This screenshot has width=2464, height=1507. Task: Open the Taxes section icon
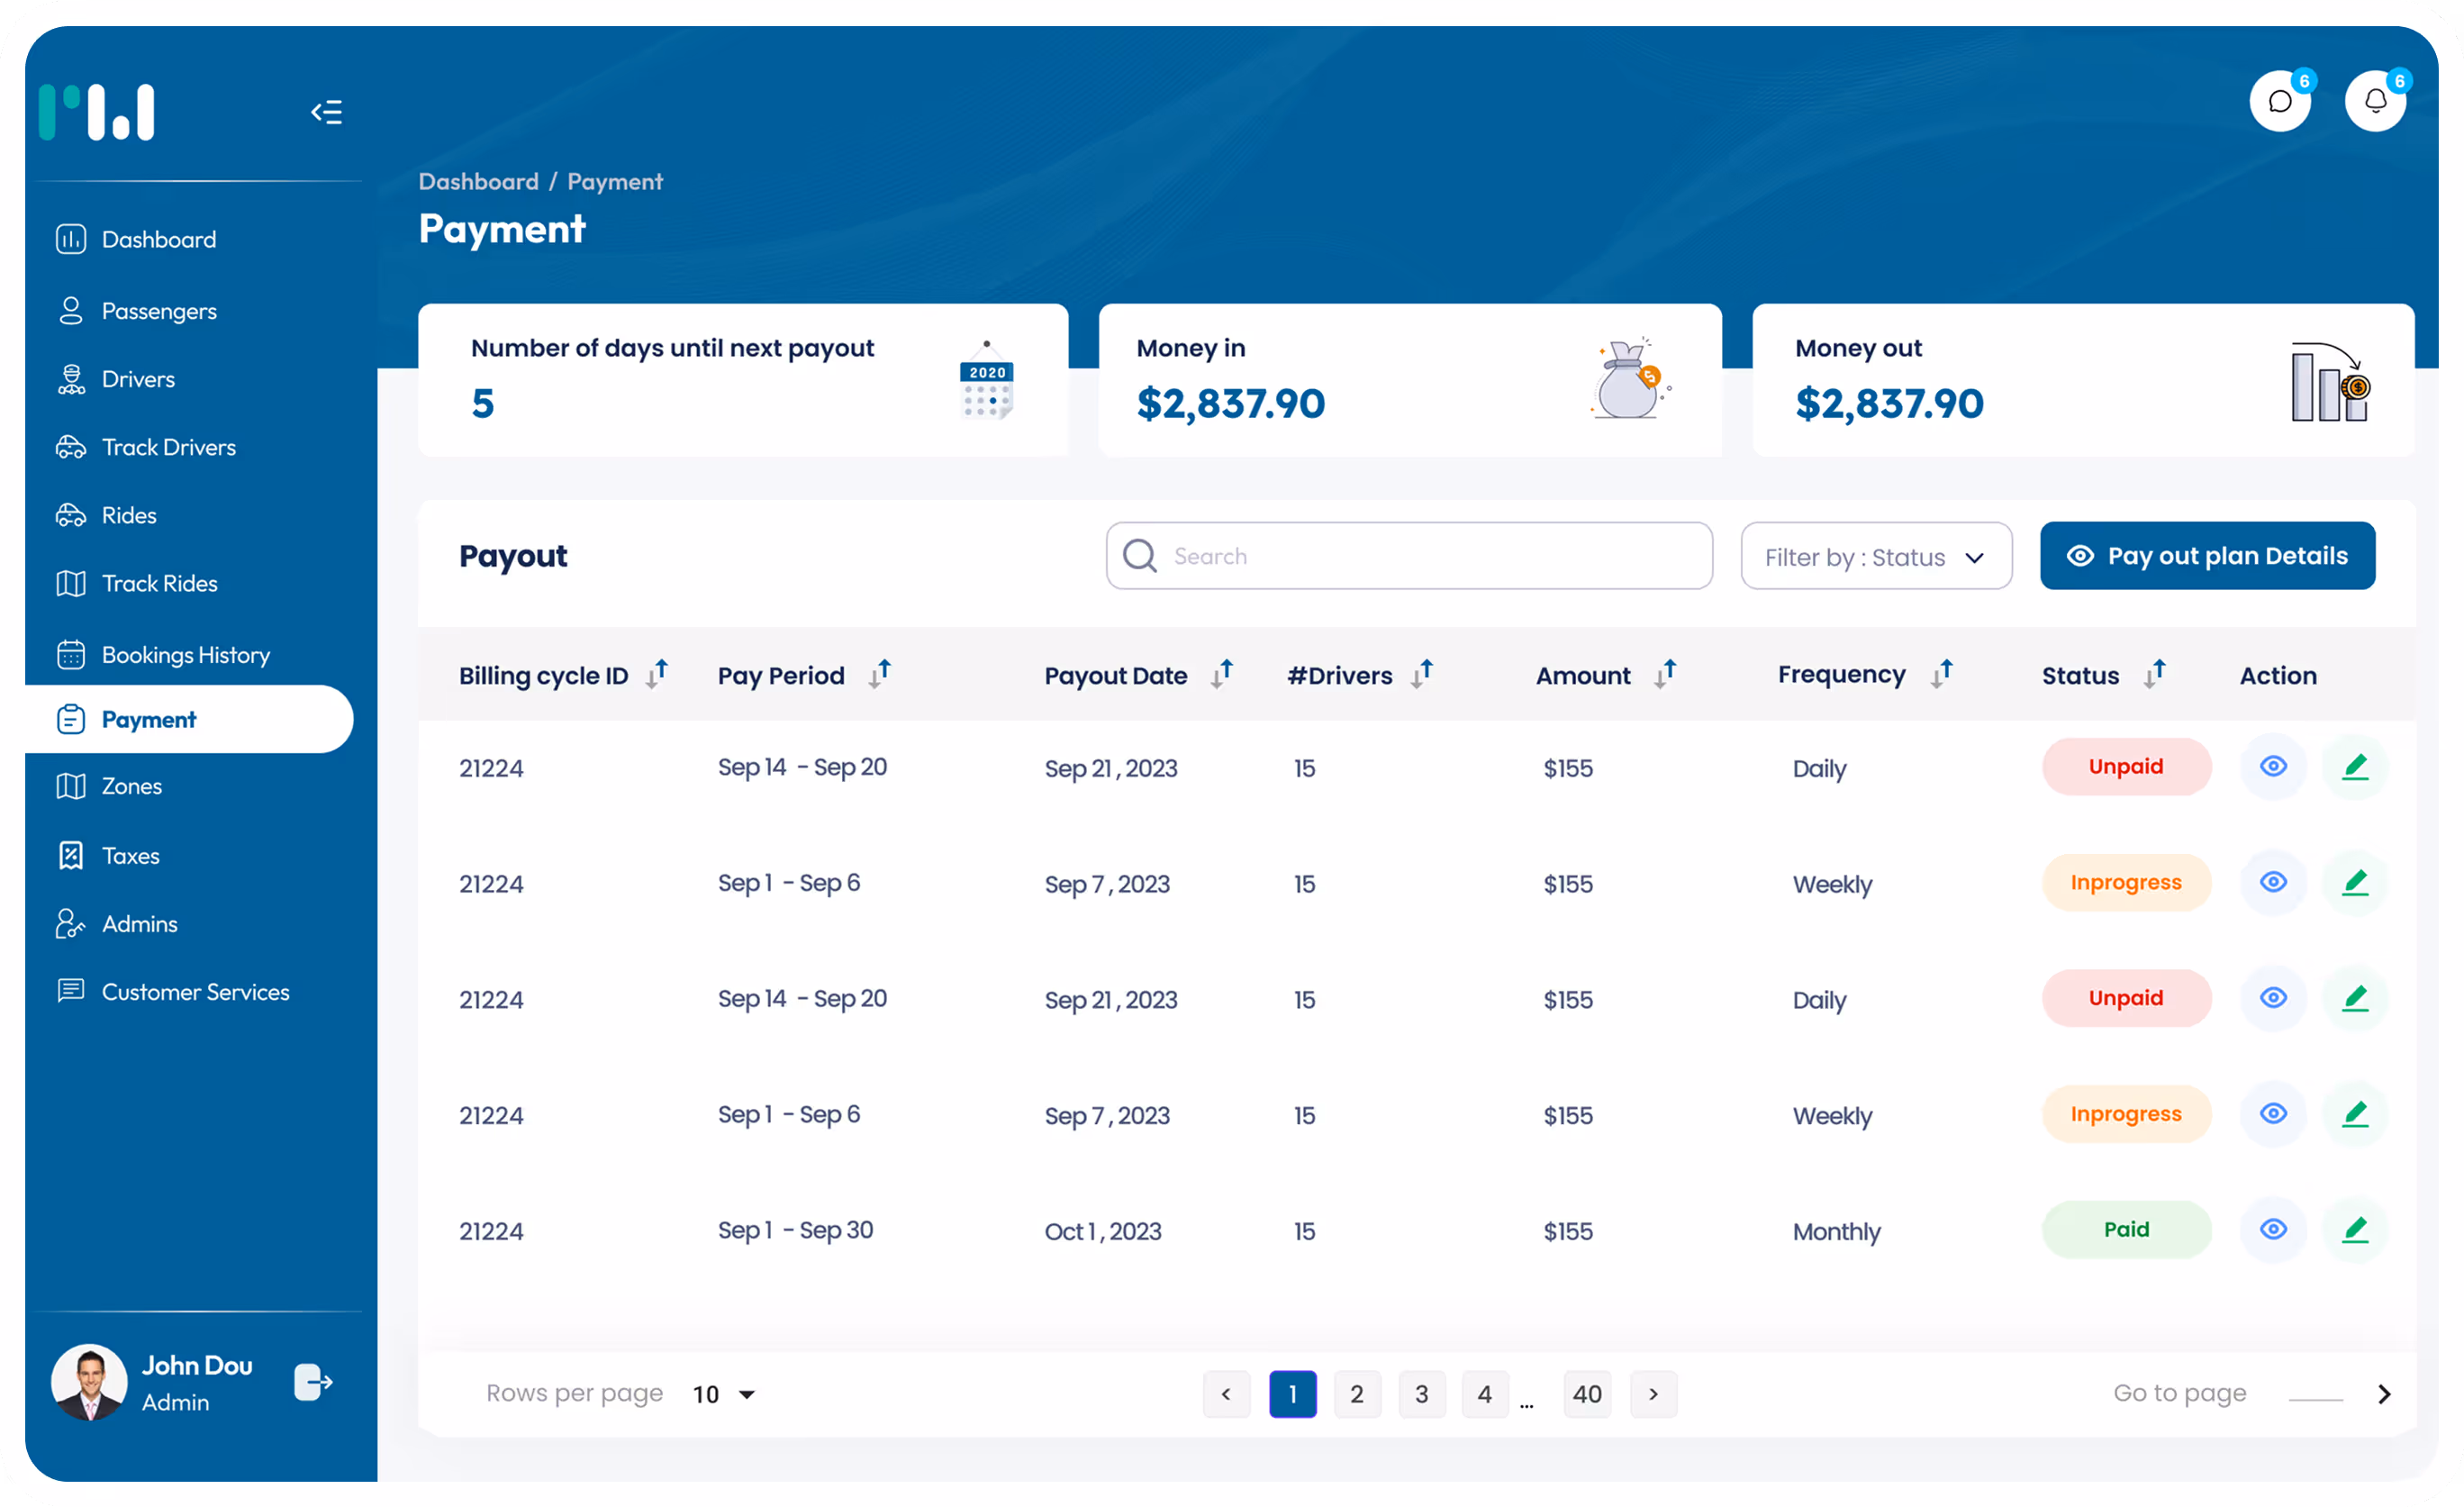tap(70, 855)
